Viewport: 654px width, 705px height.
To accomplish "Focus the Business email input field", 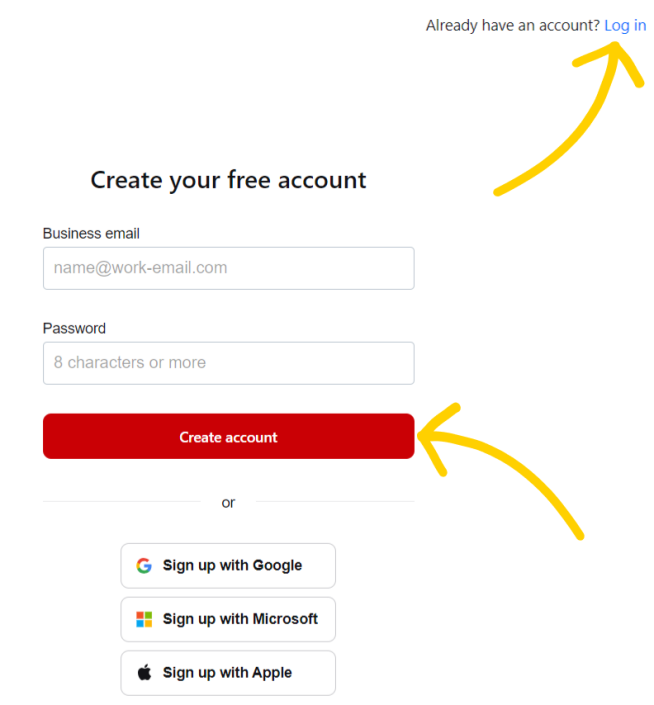I will click(x=228, y=268).
